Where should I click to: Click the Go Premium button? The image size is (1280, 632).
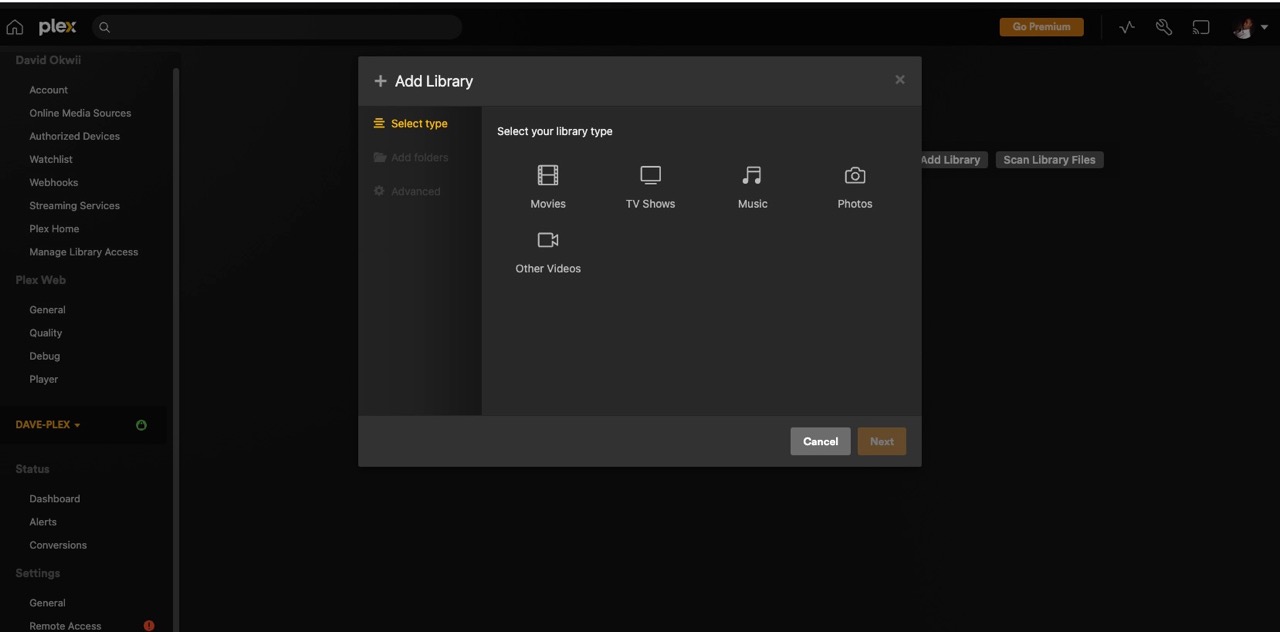(1041, 27)
